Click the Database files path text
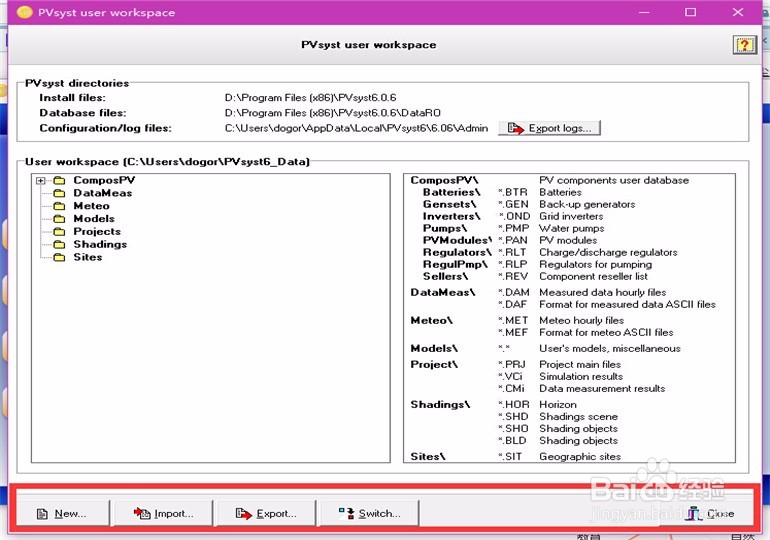The height and width of the screenshot is (540, 770). coord(332,113)
